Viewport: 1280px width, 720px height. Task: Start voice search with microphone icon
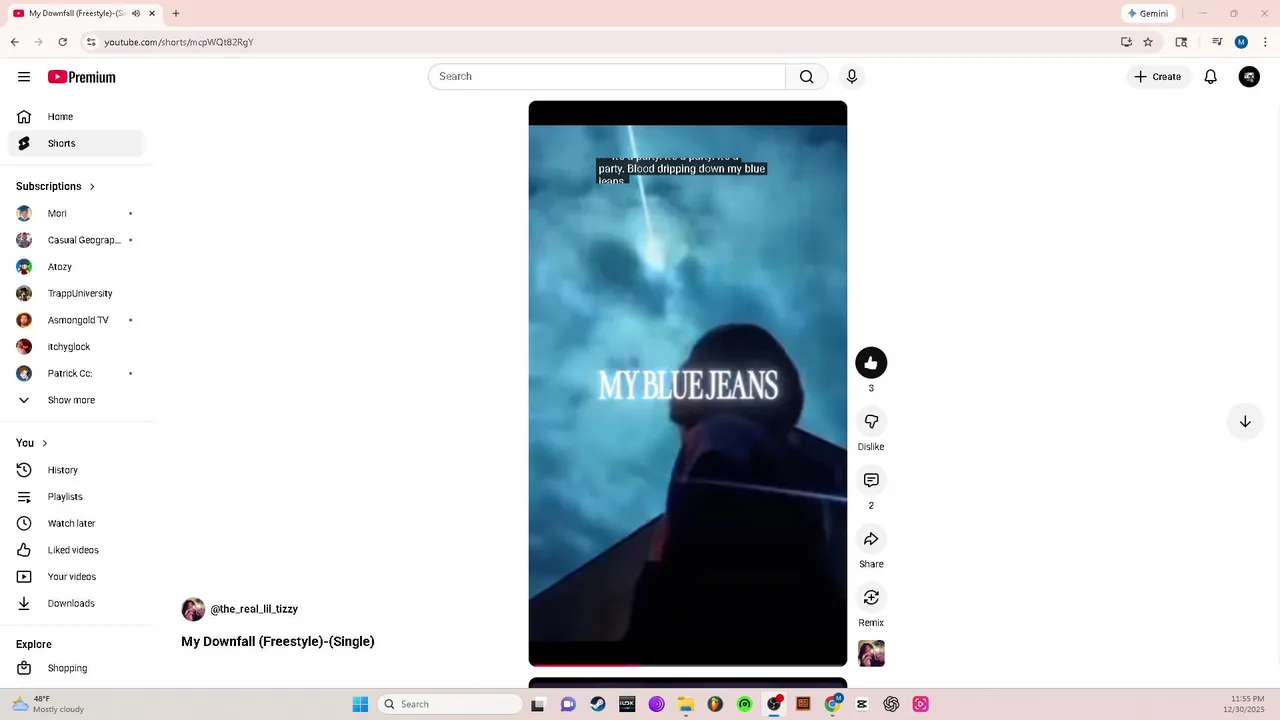(852, 77)
